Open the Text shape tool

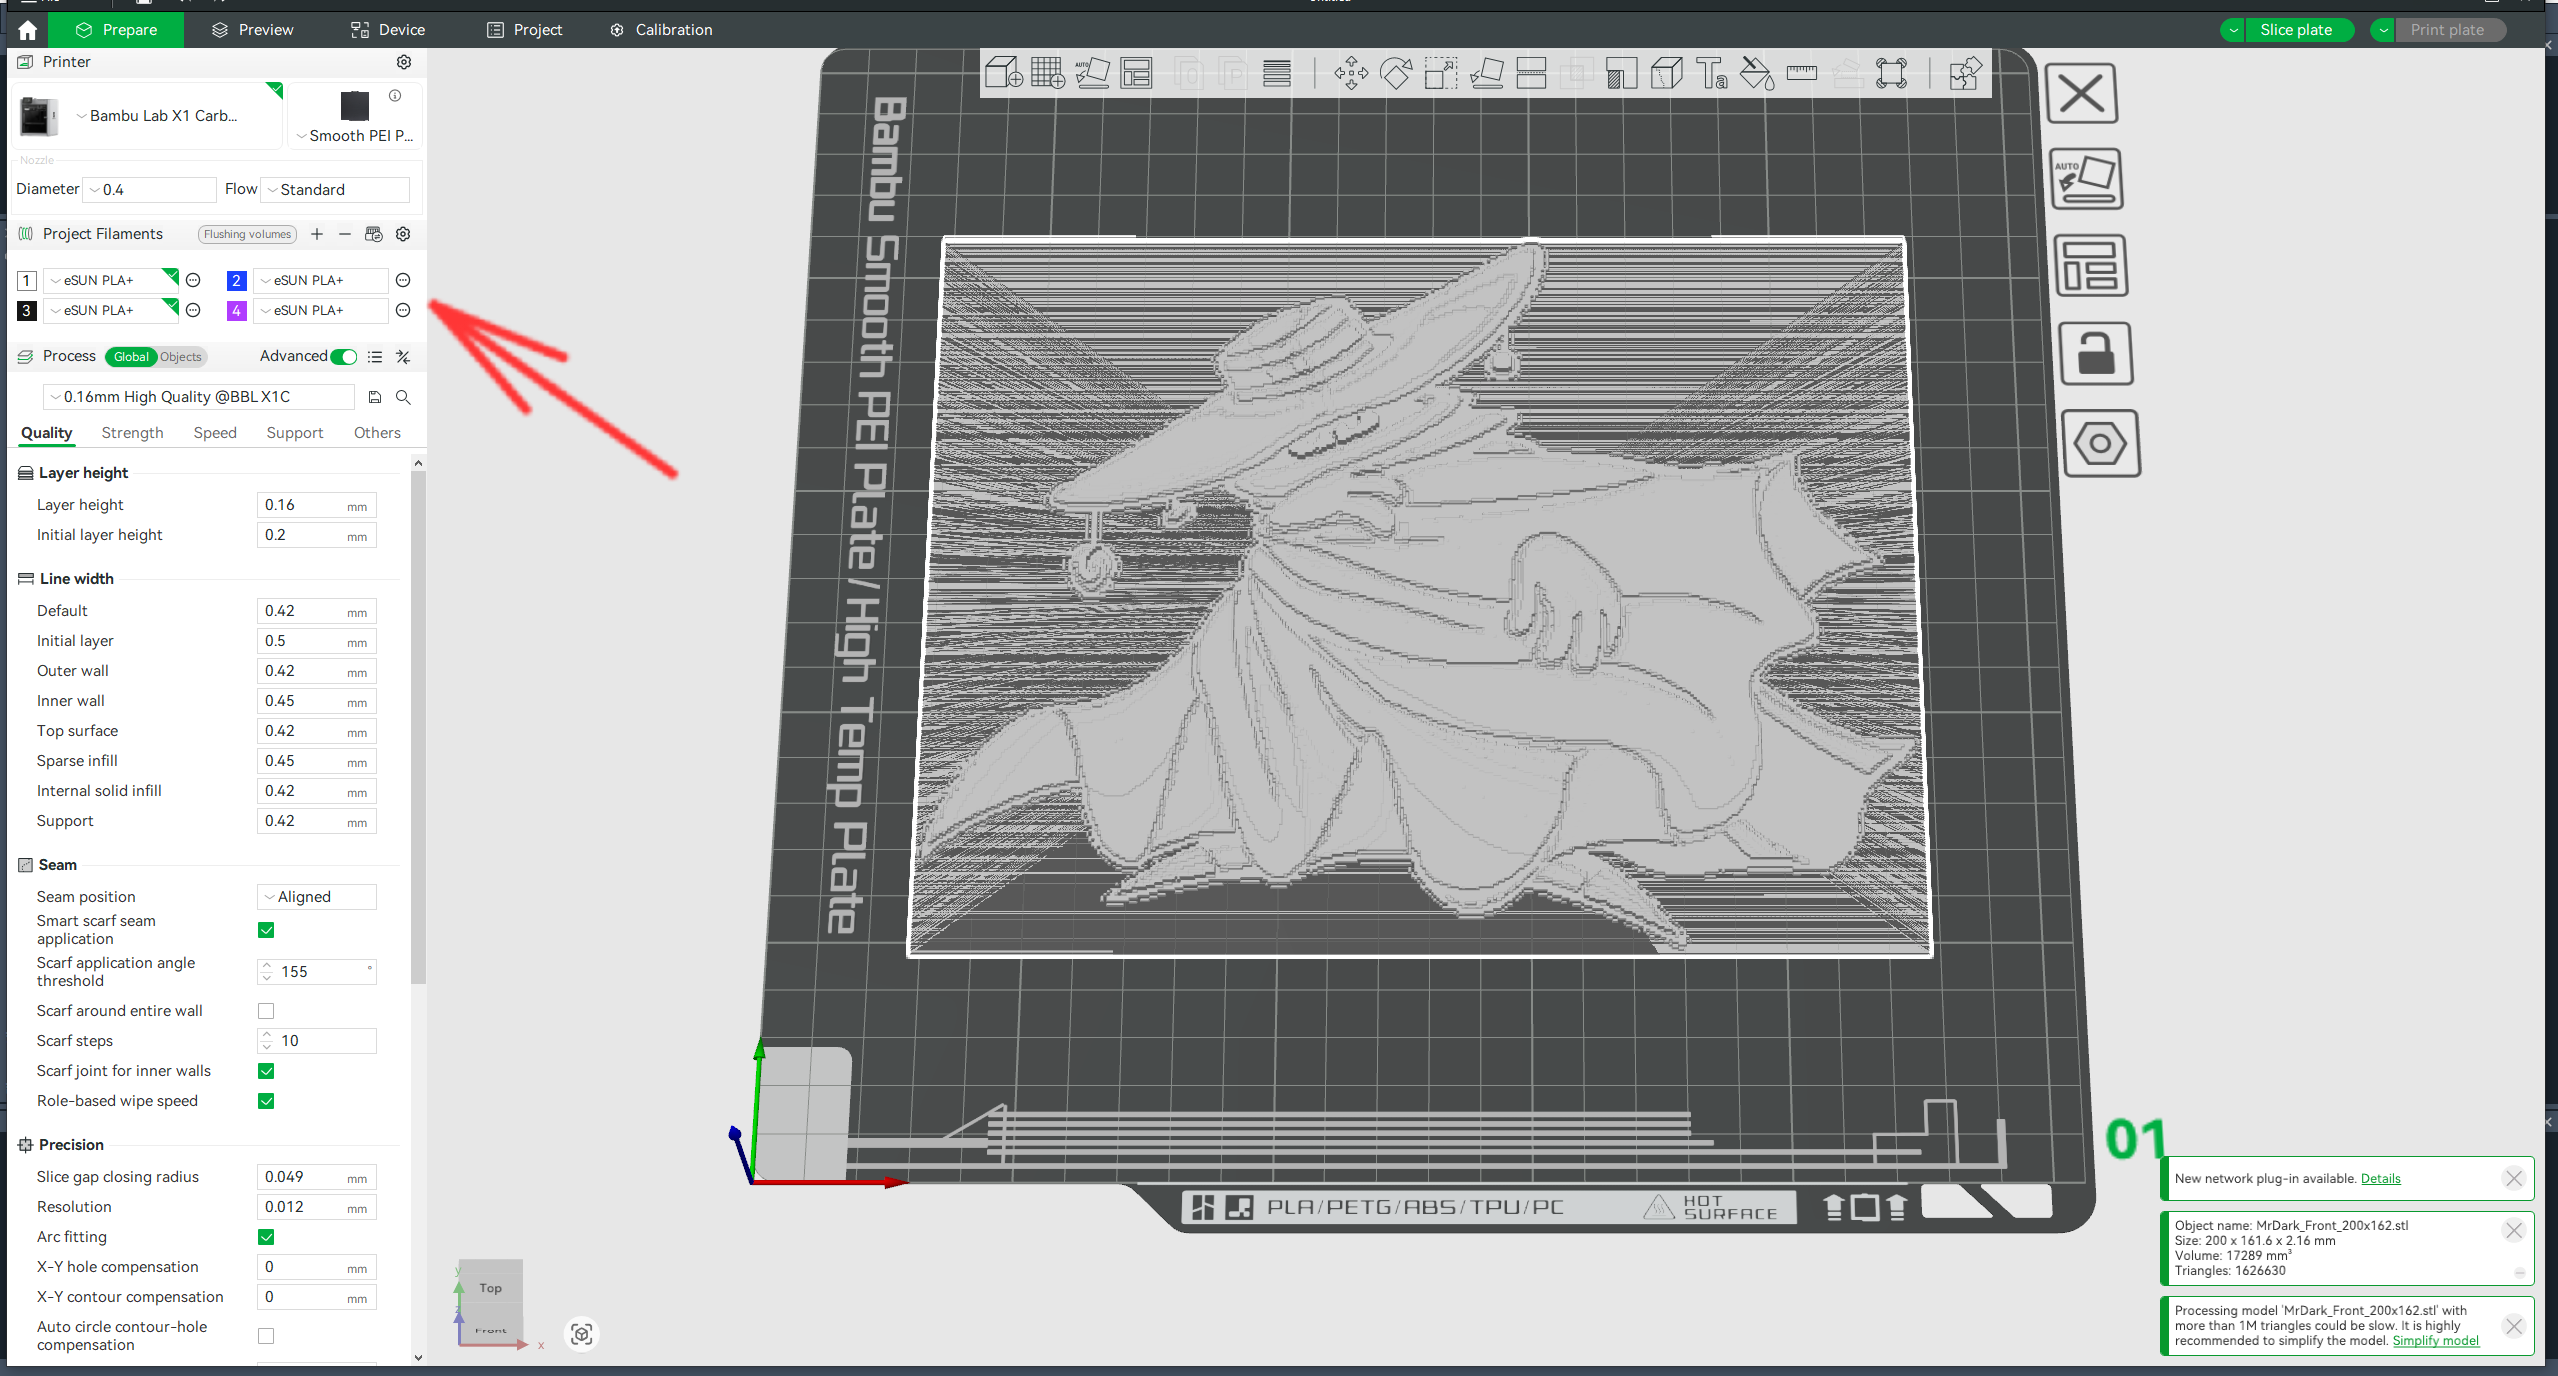[x=1711, y=73]
